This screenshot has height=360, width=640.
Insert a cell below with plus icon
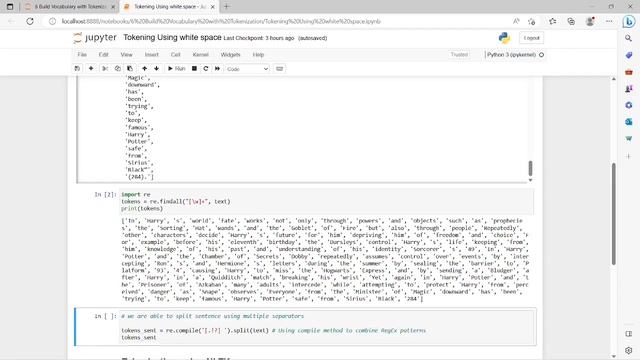(91, 69)
